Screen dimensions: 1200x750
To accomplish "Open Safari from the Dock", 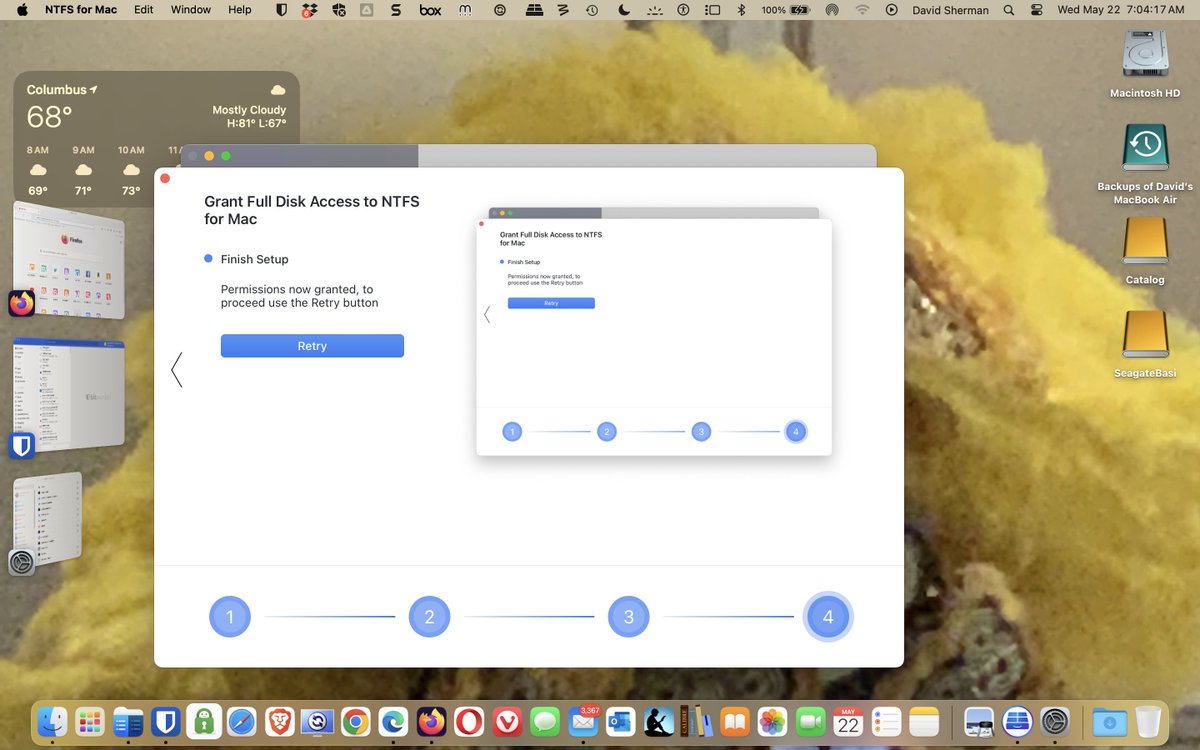I will point(241,722).
